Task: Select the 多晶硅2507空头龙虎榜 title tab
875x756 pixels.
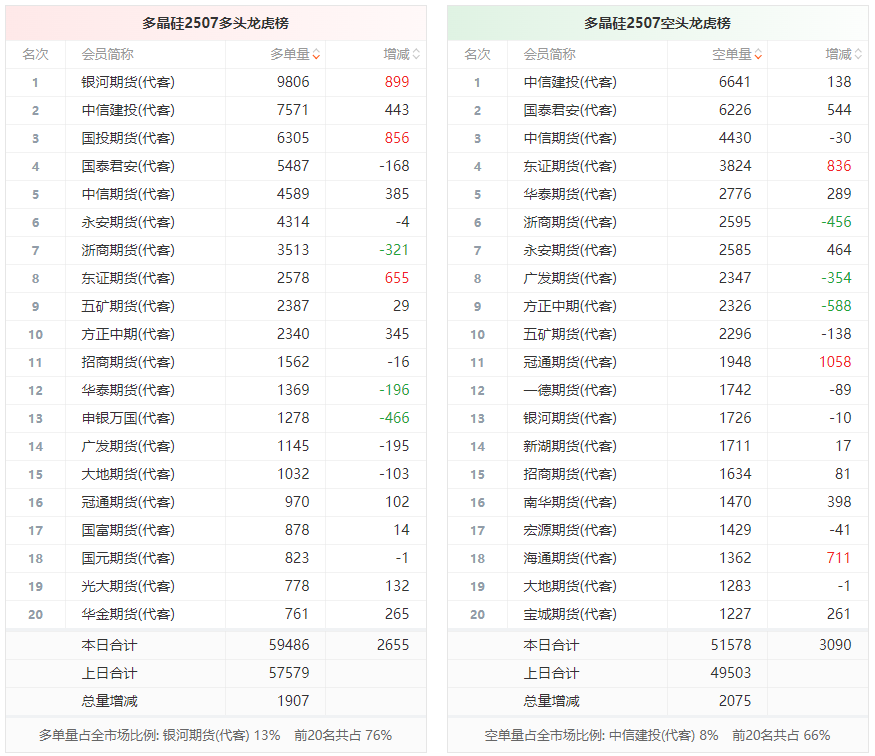Action: [x=657, y=23]
